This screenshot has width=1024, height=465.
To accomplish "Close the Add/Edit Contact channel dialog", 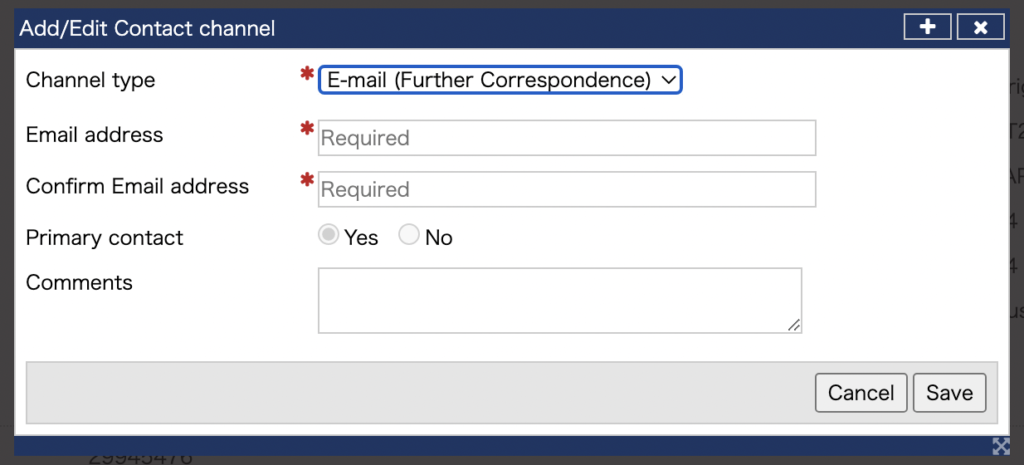I will pyautogui.click(x=980, y=27).
